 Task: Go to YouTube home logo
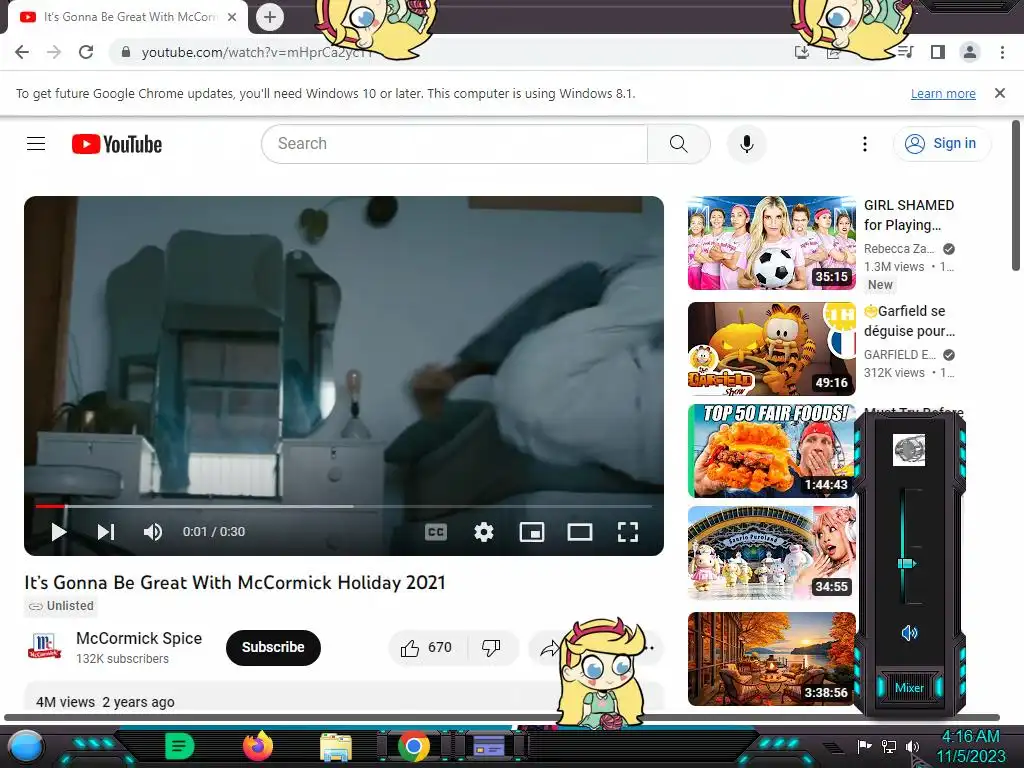pos(117,144)
